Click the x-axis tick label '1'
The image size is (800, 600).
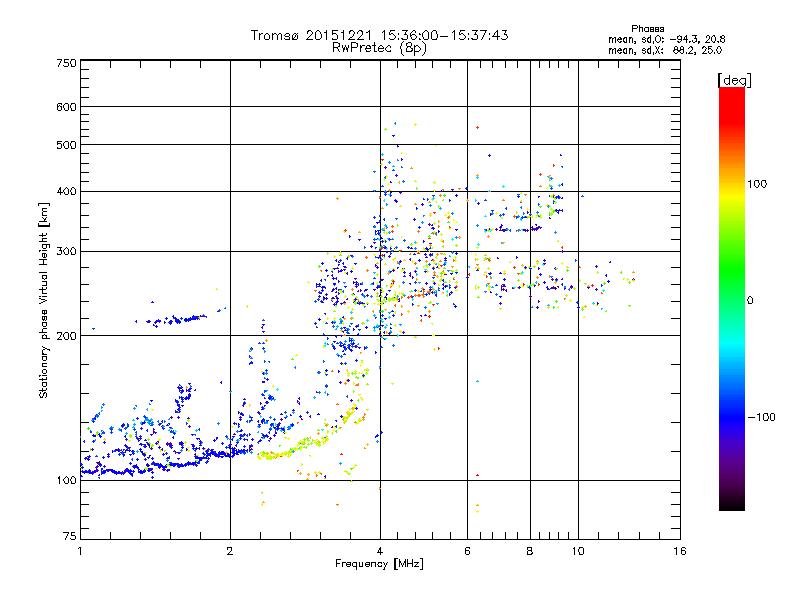(80, 551)
